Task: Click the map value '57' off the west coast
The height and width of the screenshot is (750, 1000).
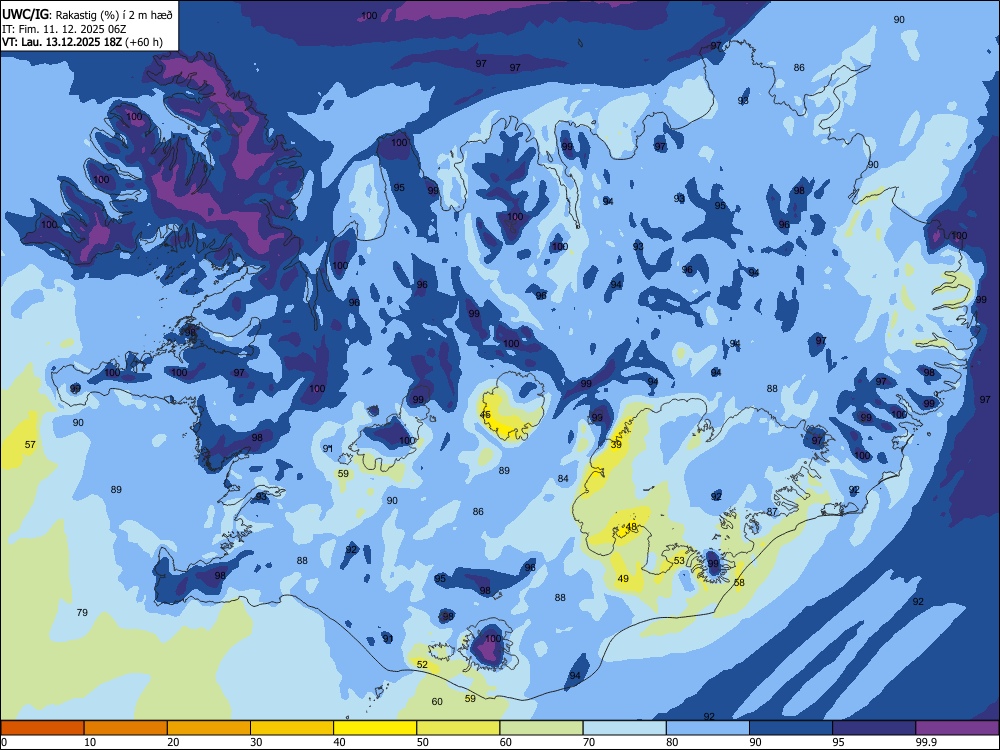Action: 30,445
